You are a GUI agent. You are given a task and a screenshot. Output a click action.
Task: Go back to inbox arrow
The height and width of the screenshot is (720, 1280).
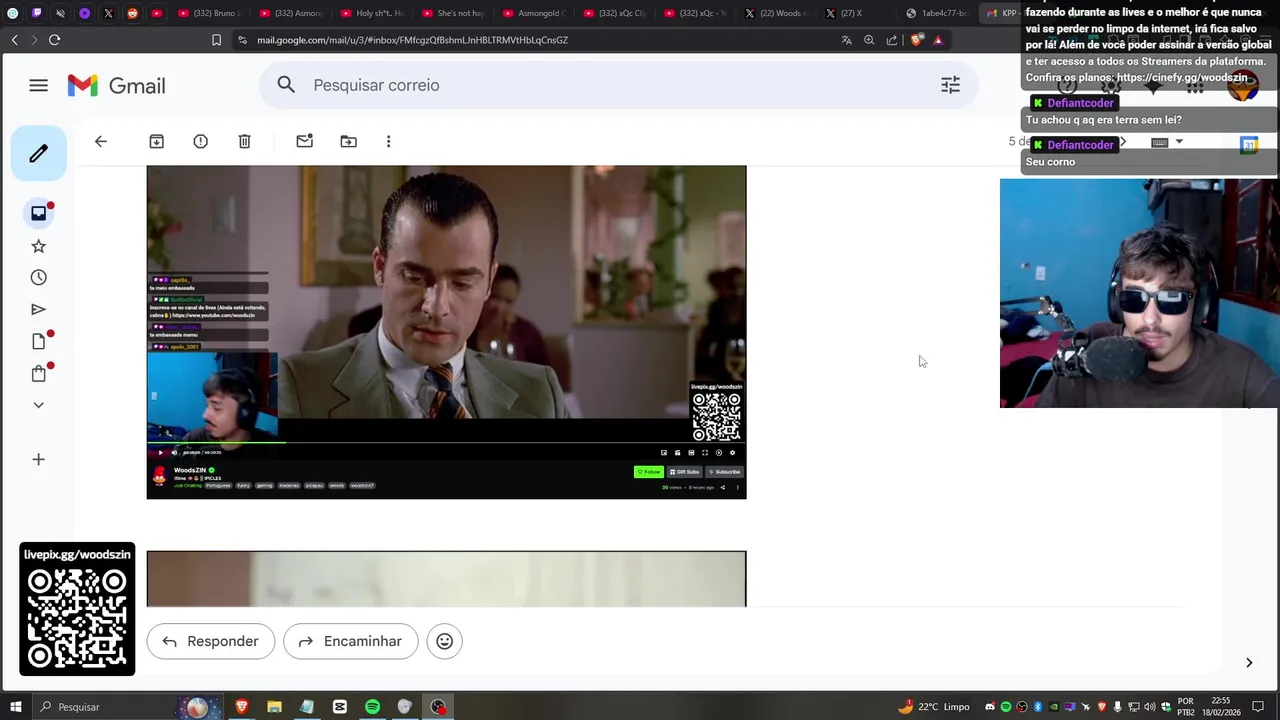point(101,141)
